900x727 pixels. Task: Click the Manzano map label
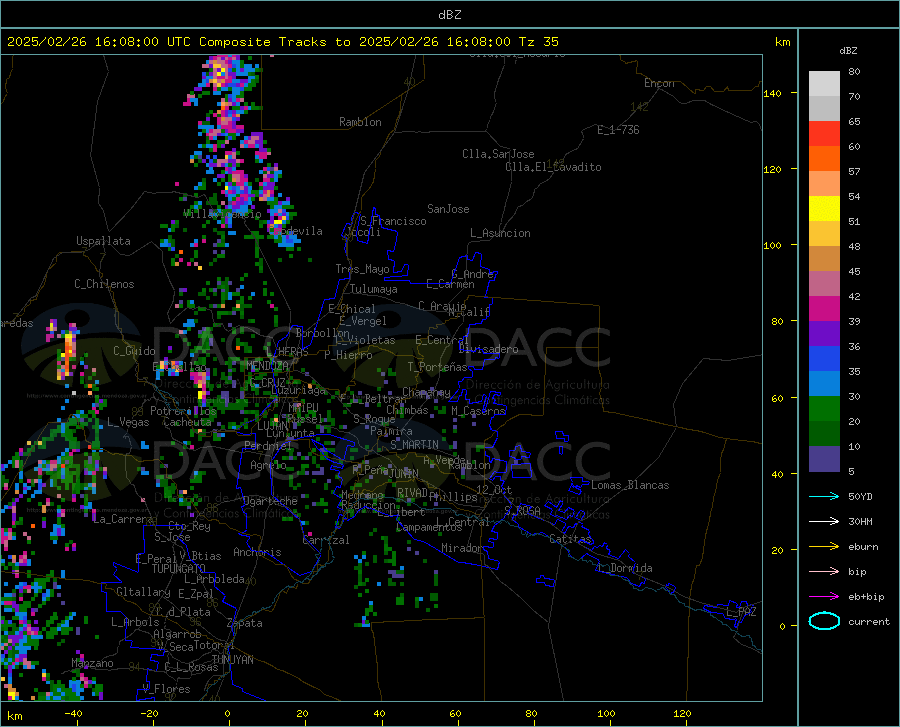[x=92, y=663]
